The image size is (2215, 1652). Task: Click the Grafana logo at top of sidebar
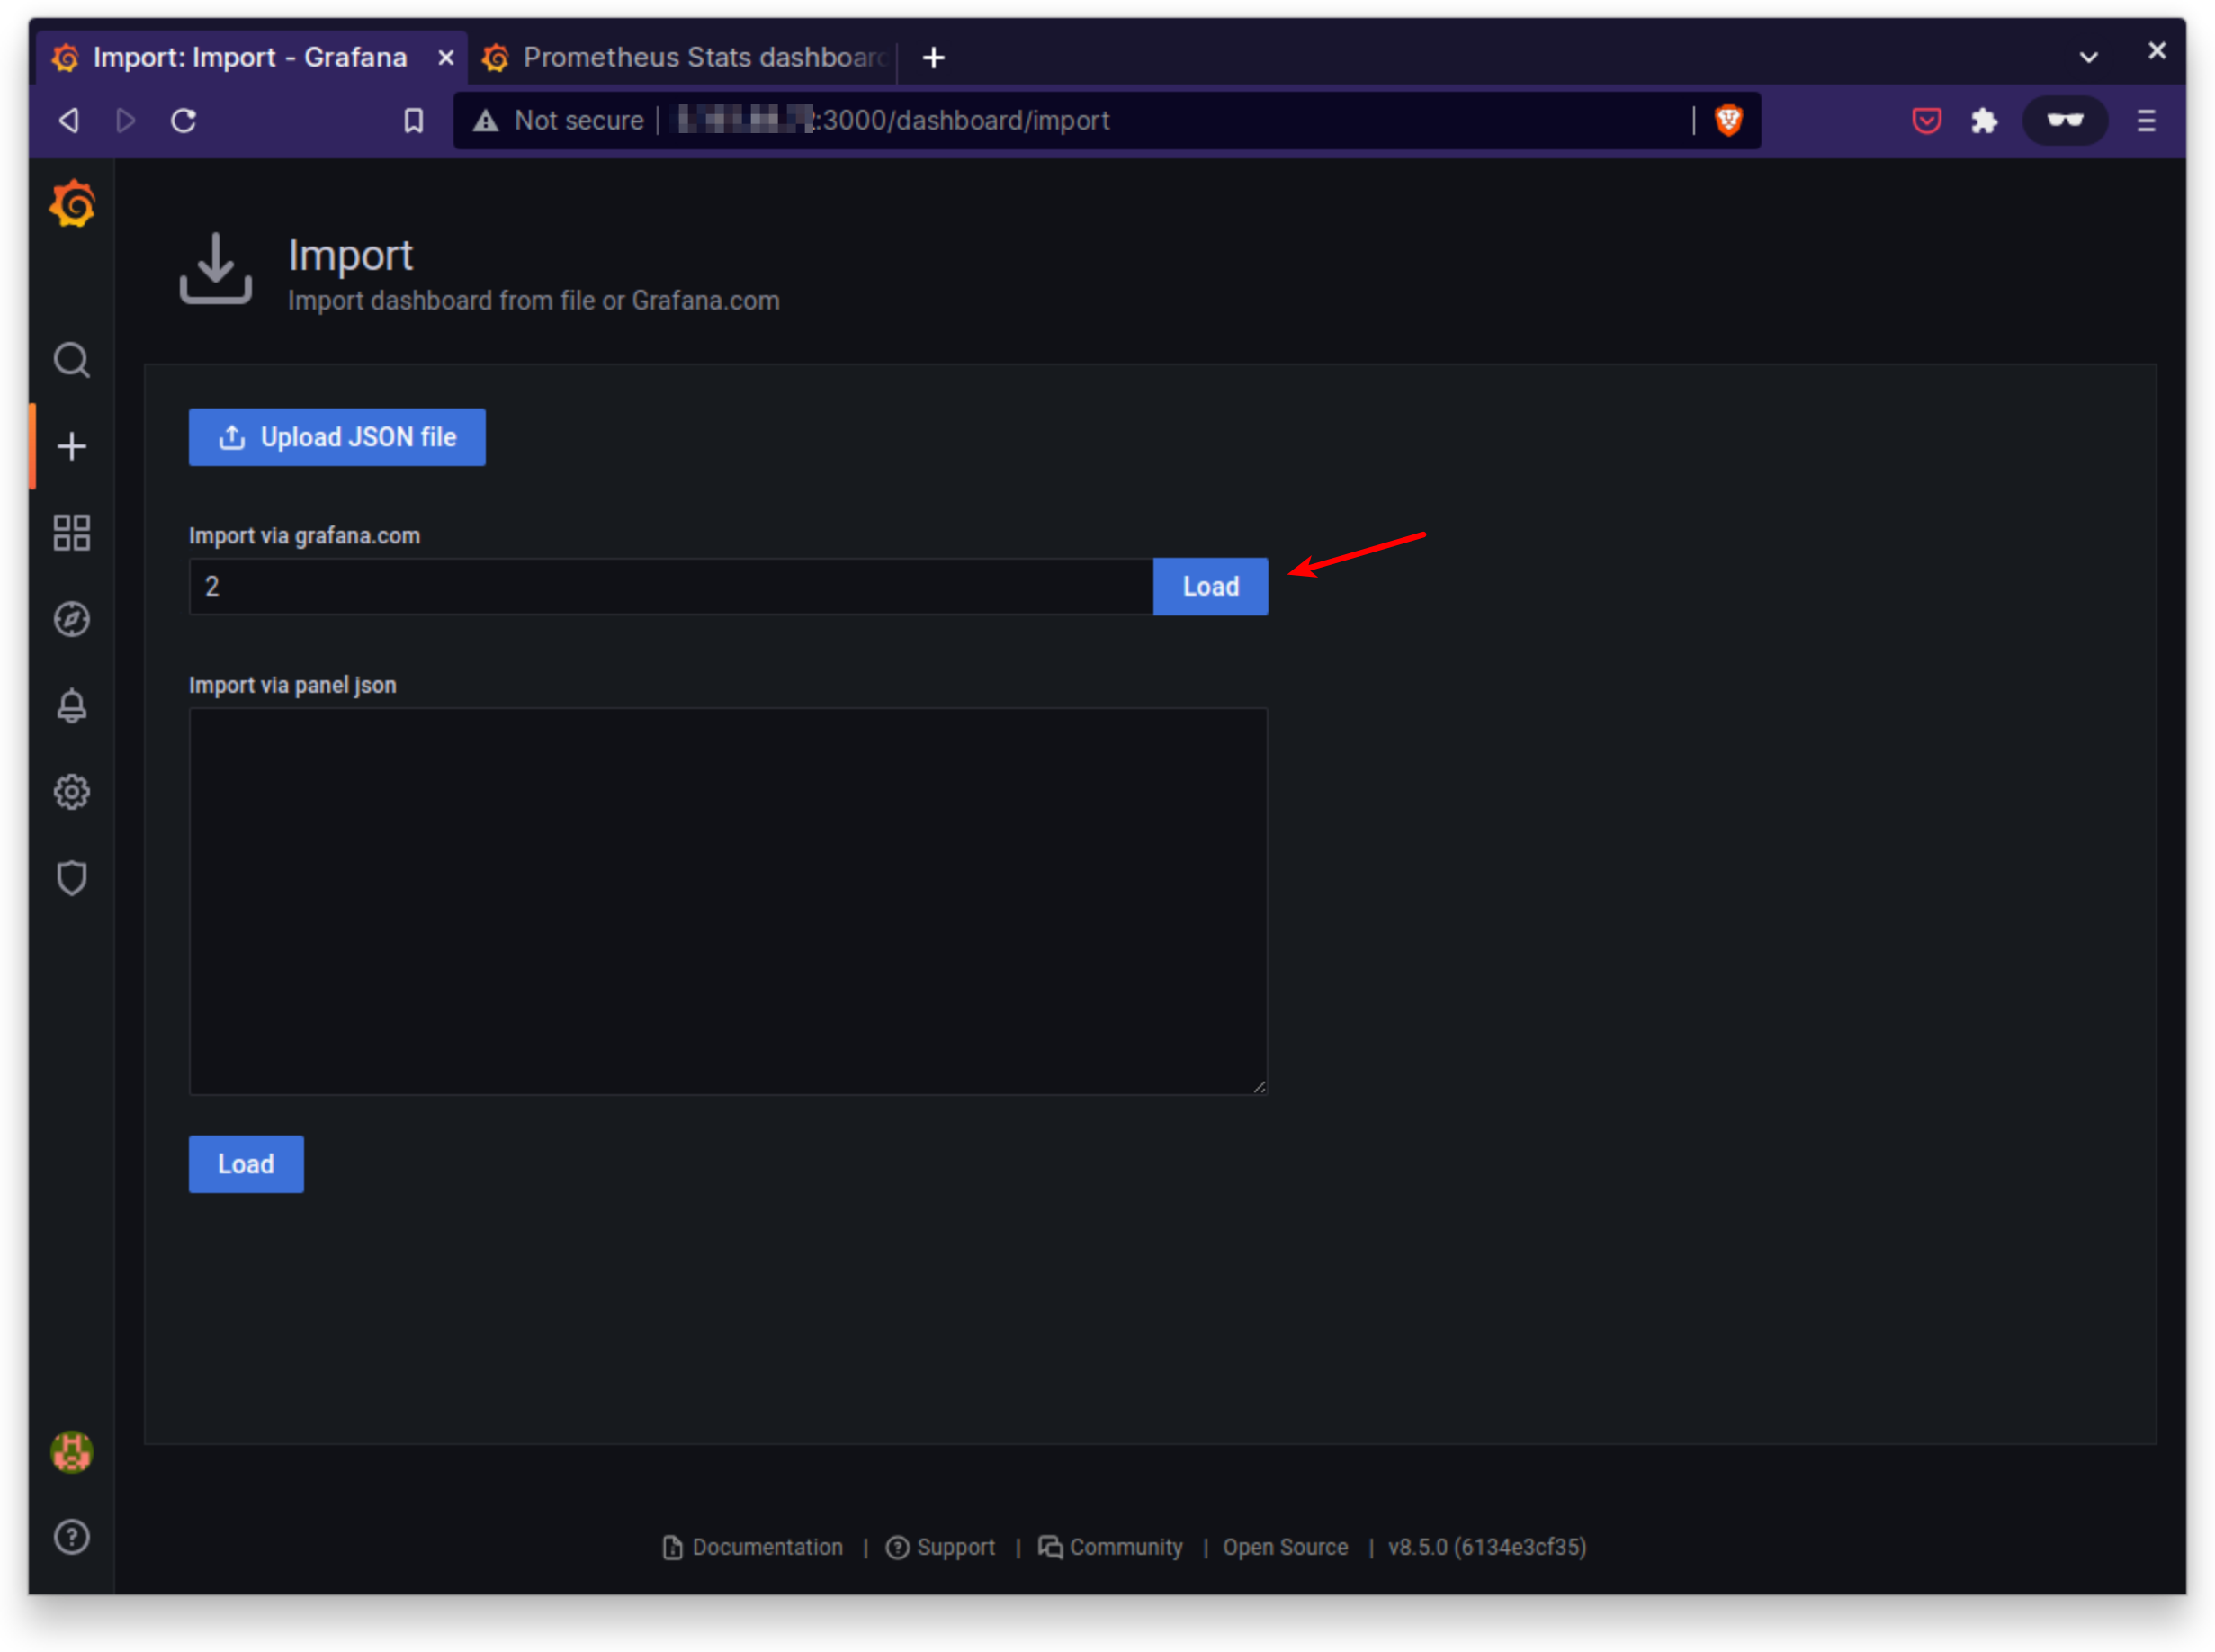(71, 203)
